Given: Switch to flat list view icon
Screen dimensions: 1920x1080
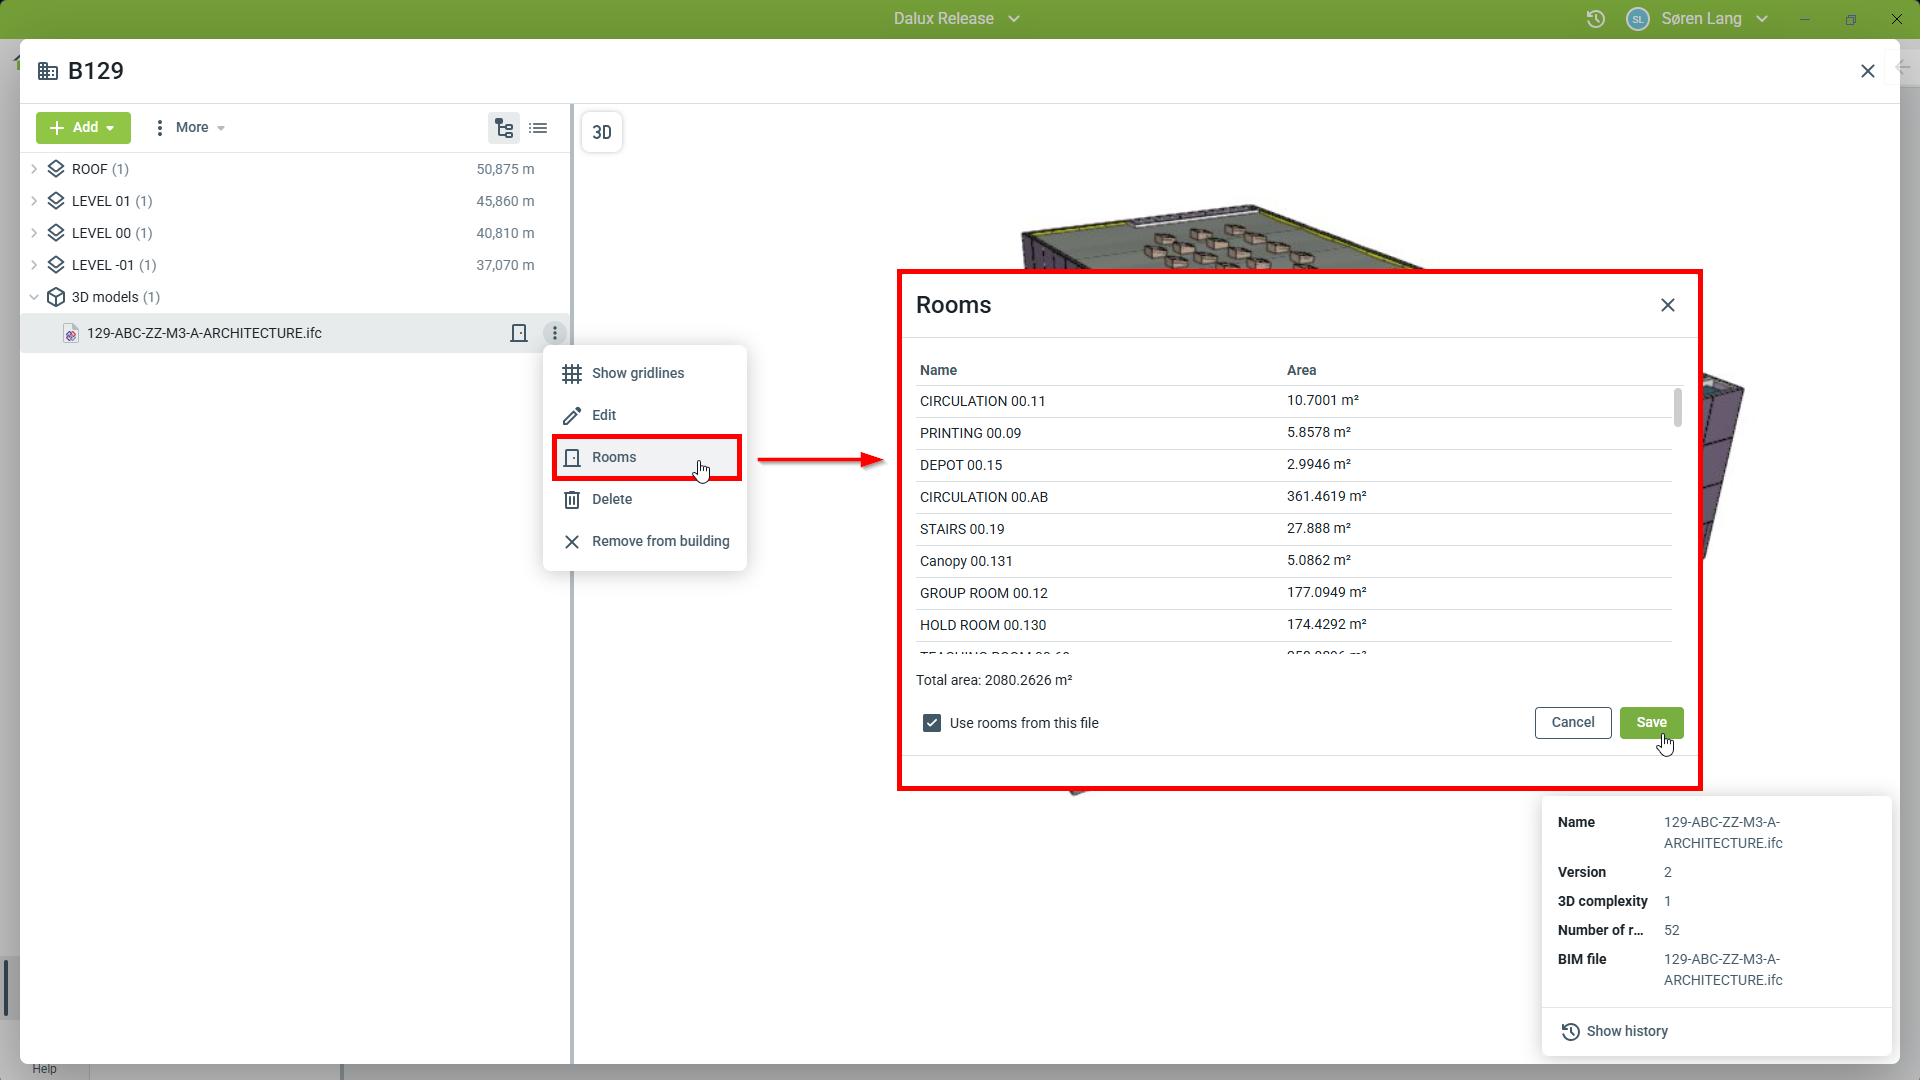Looking at the screenshot, I should [x=538, y=128].
